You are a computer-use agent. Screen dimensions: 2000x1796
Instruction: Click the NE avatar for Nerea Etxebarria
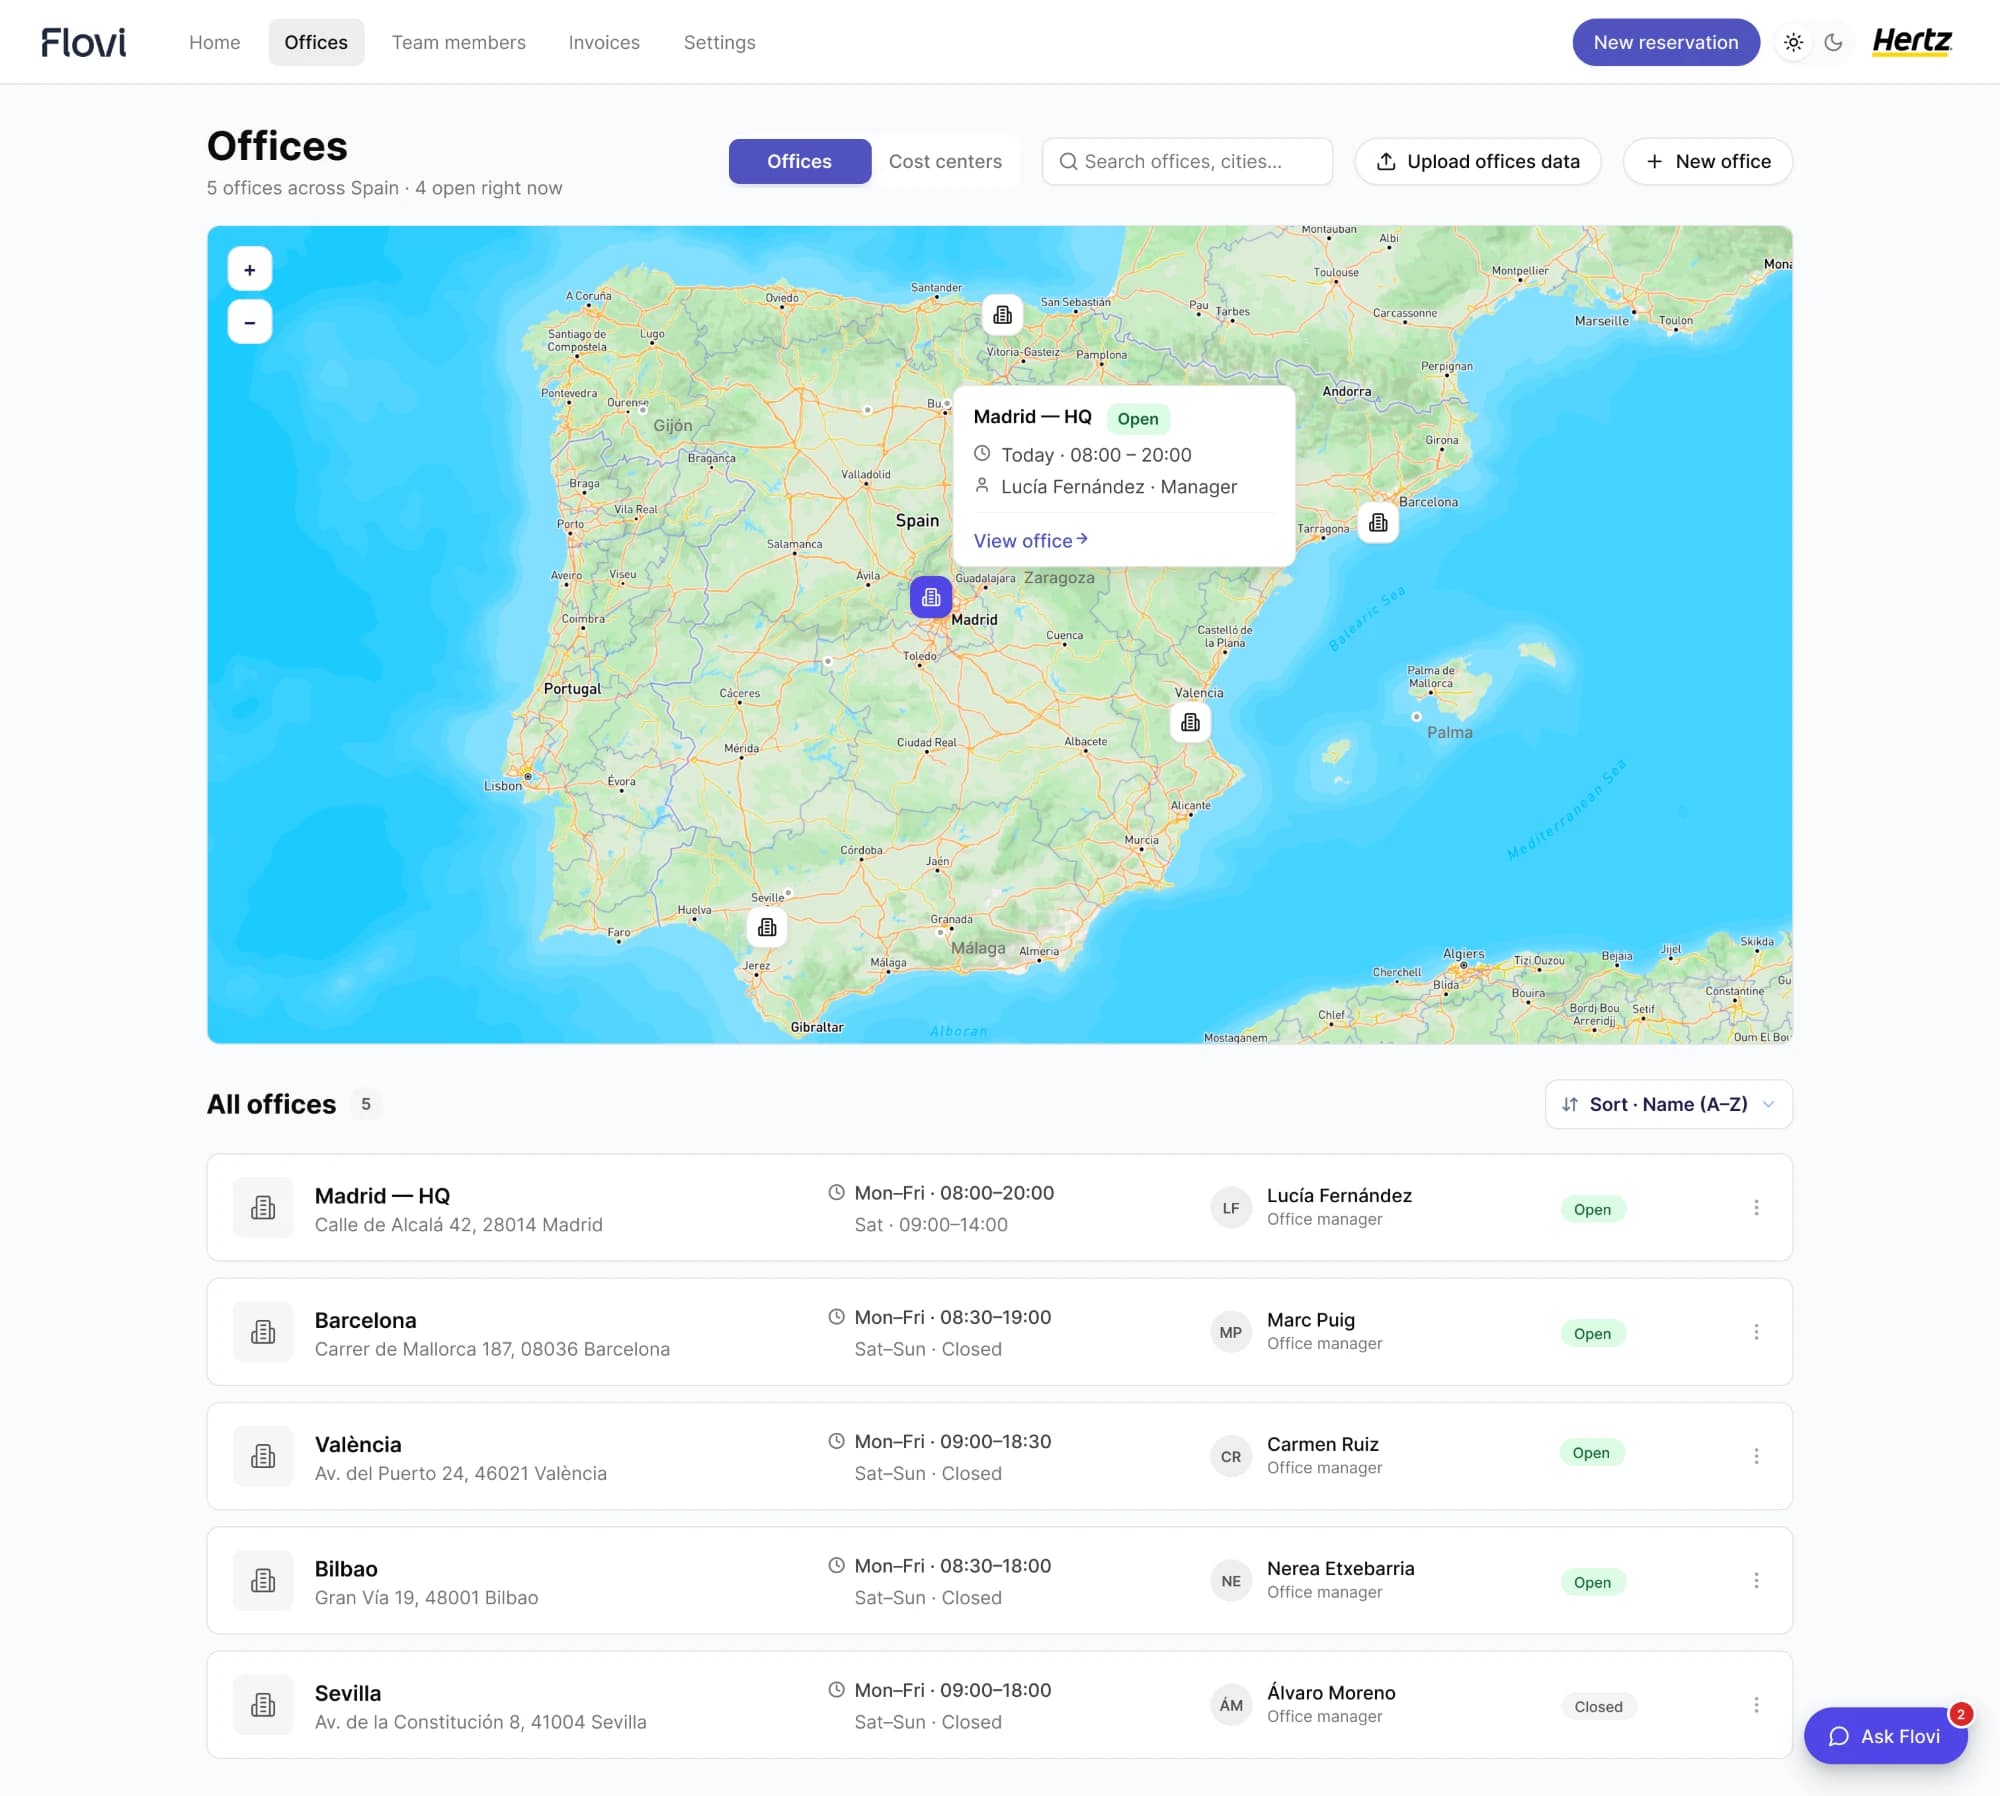point(1231,1580)
